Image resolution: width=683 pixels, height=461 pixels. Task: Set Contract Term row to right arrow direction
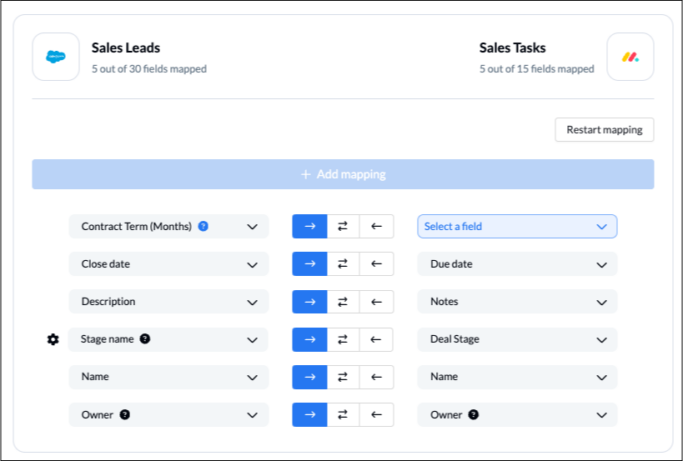point(310,226)
